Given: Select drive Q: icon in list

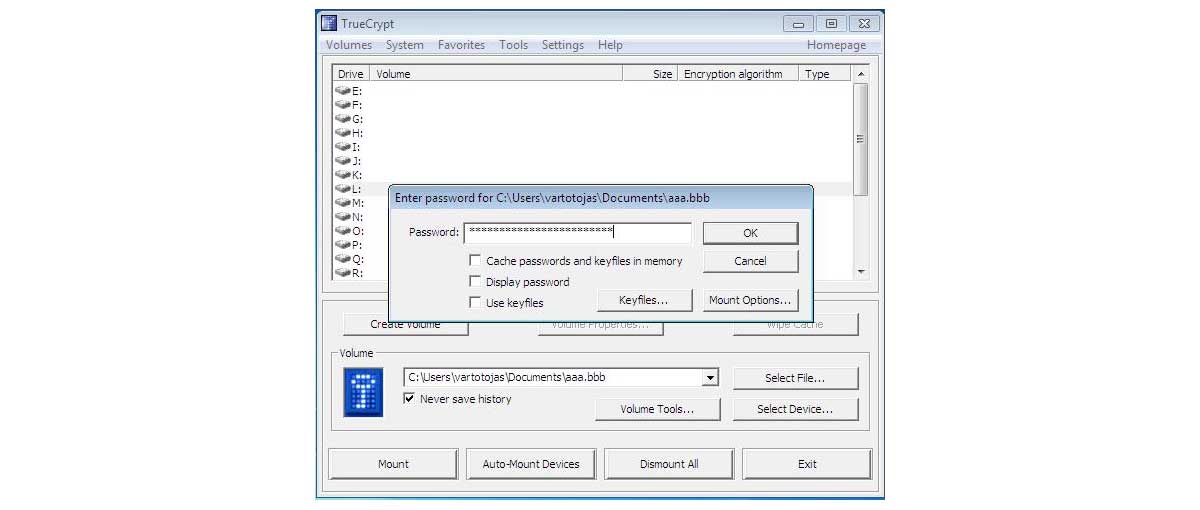Looking at the screenshot, I should pos(342,258).
